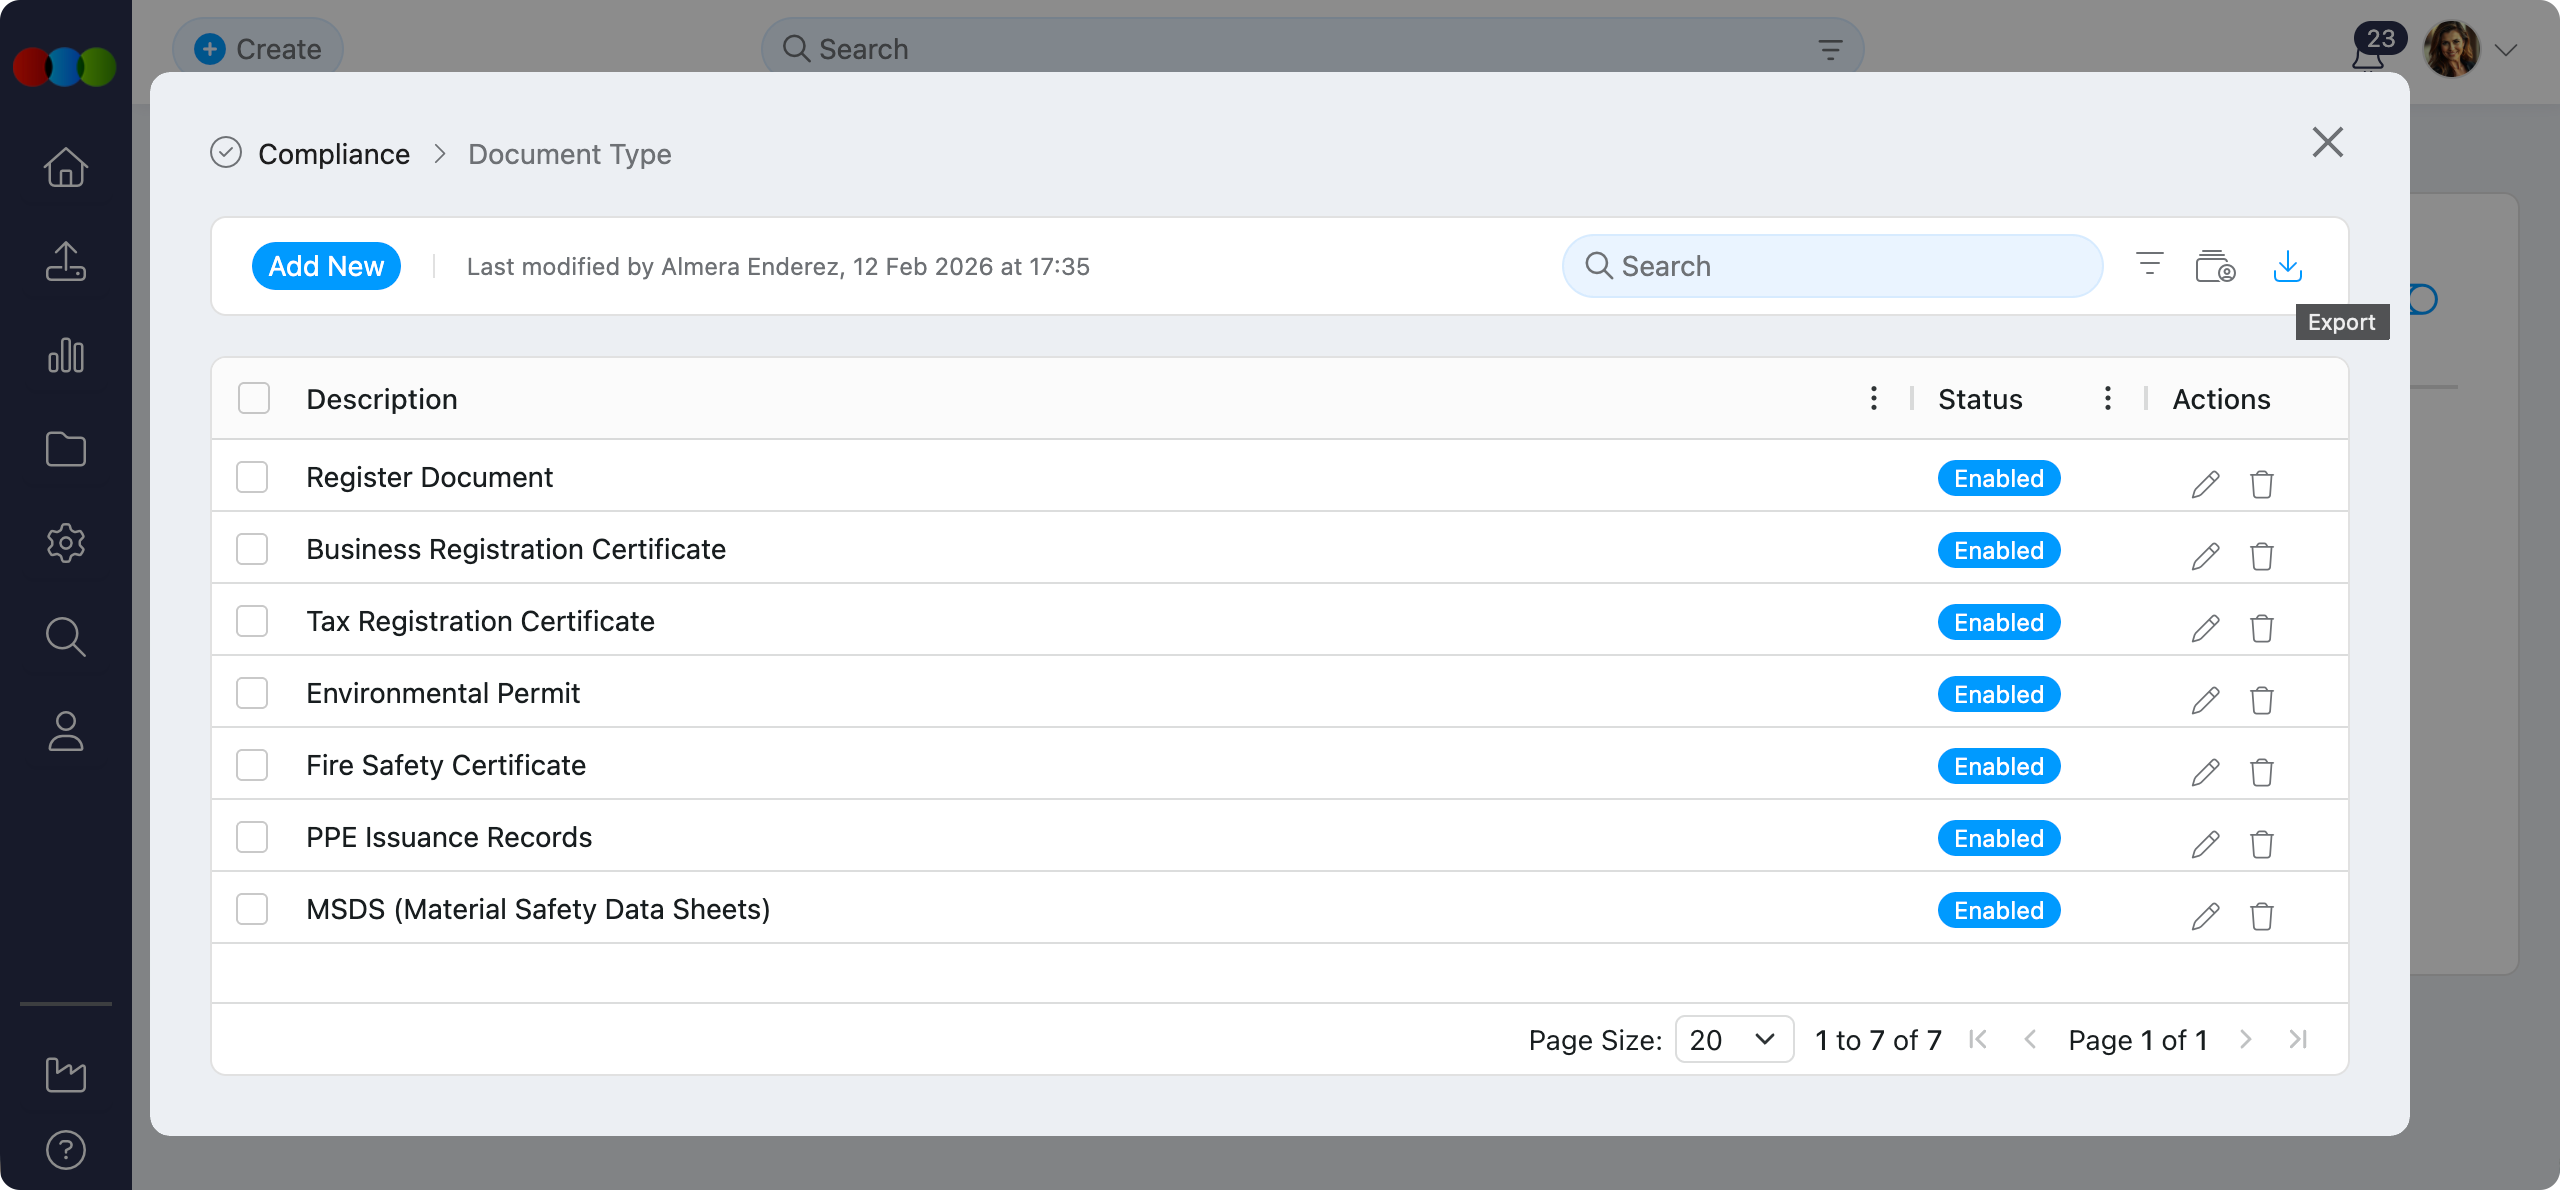Select all rows using the header checkbox
Screen dimensions: 2560x1190
tap(254, 398)
